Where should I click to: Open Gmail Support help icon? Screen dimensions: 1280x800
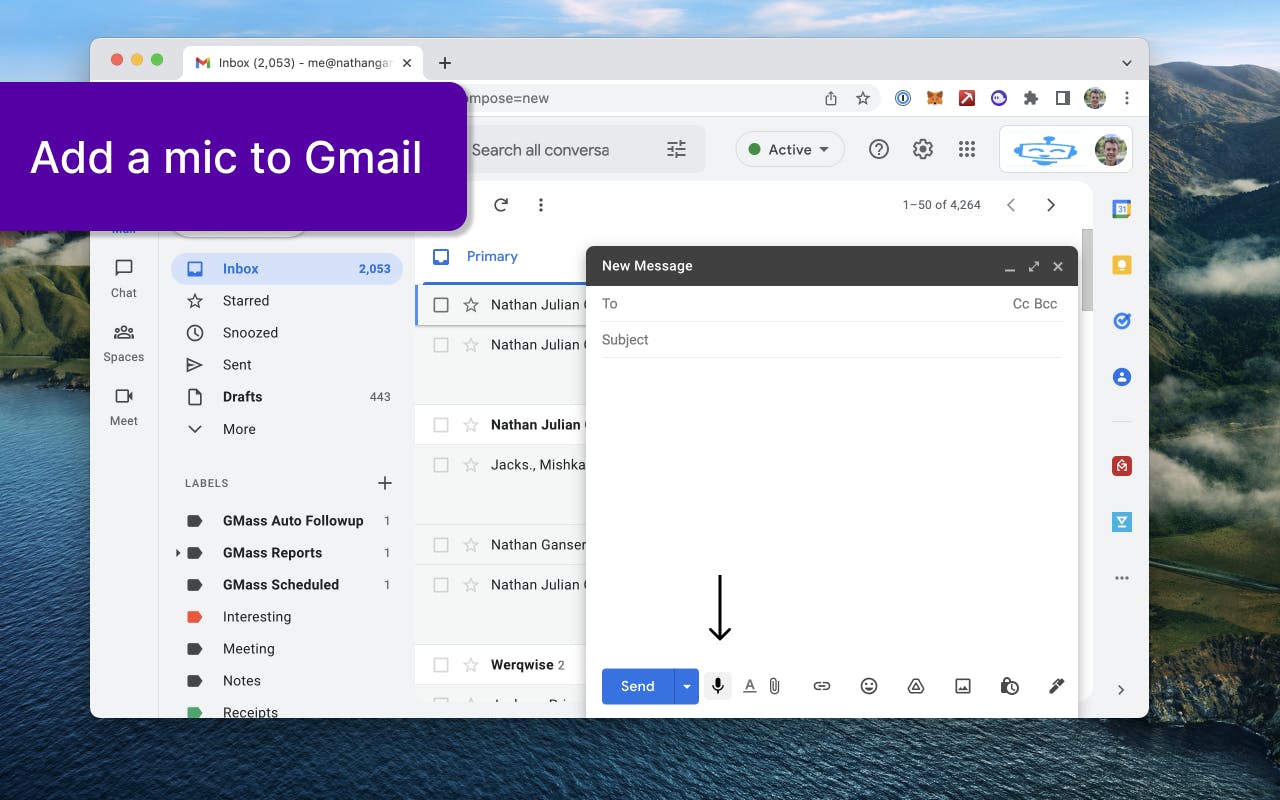(879, 149)
